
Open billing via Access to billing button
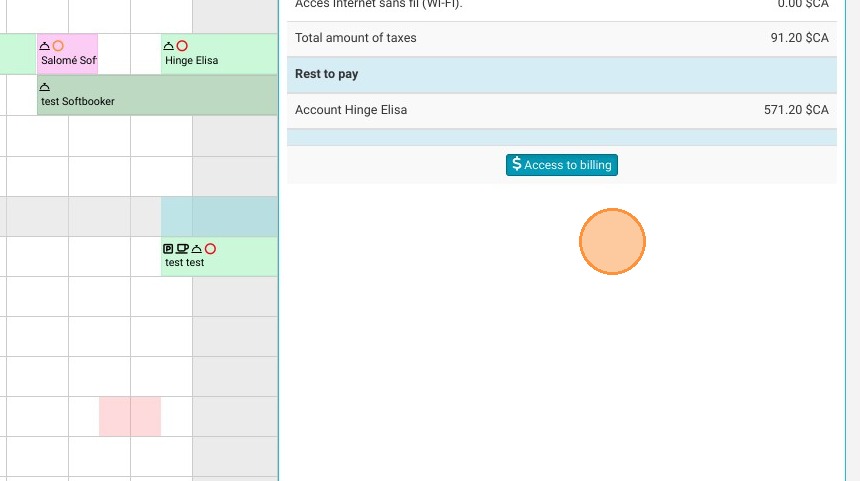click(x=562, y=165)
